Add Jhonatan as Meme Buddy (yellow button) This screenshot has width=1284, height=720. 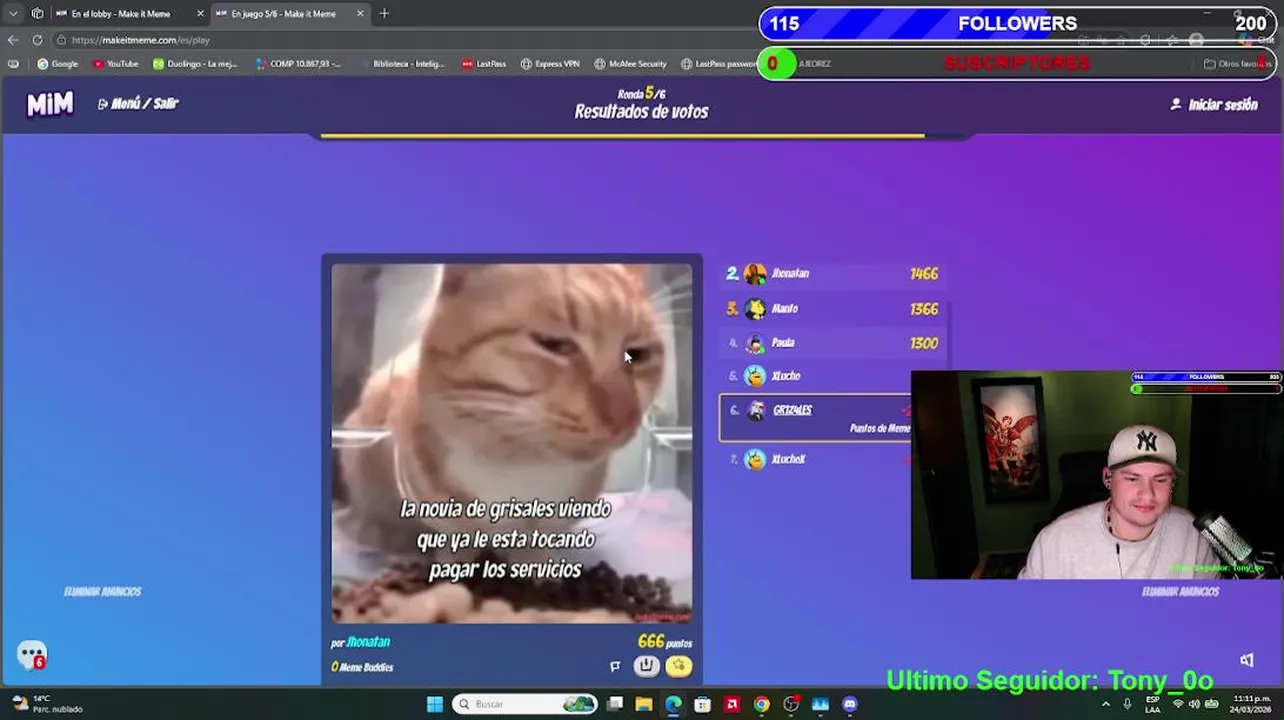[679, 666]
